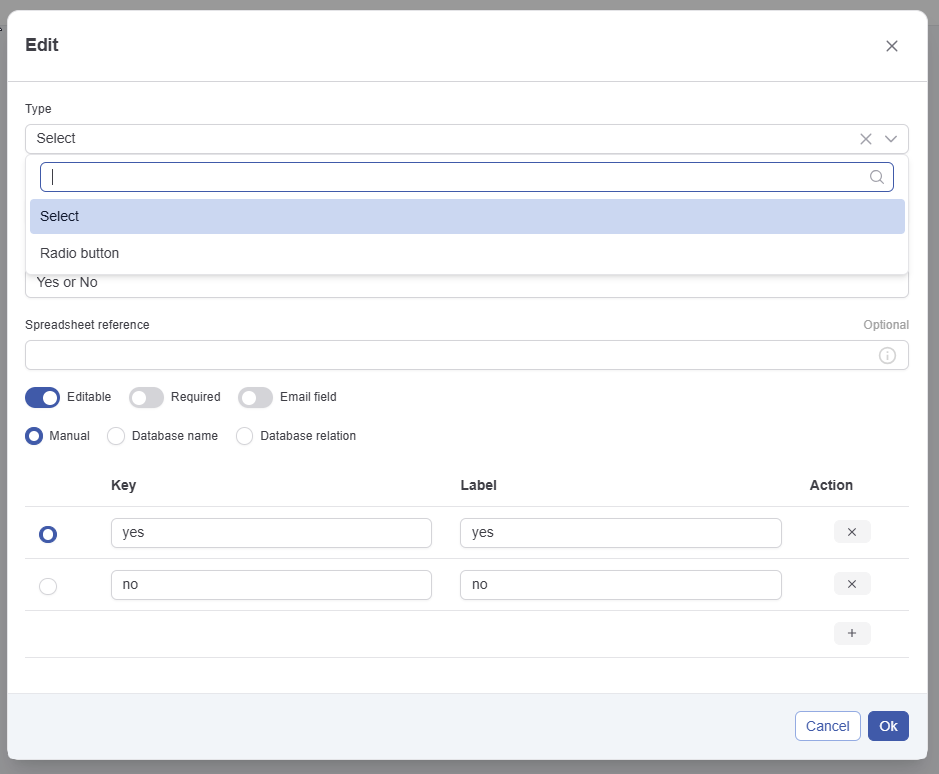The width and height of the screenshot is (939, 774).
Task: Toggle the Editable switch off
Action: point(43,397)
